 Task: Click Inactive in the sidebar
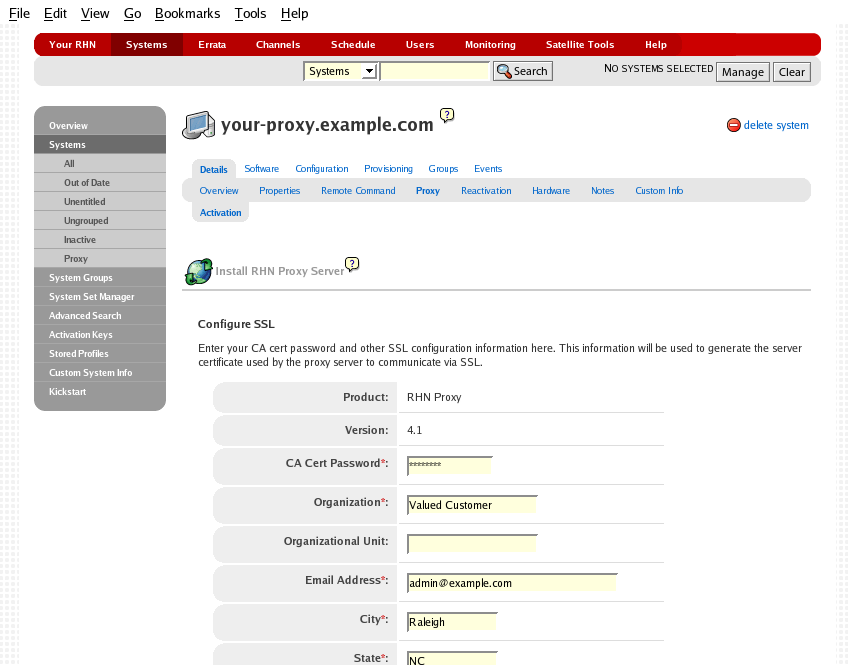coord(100,240)
